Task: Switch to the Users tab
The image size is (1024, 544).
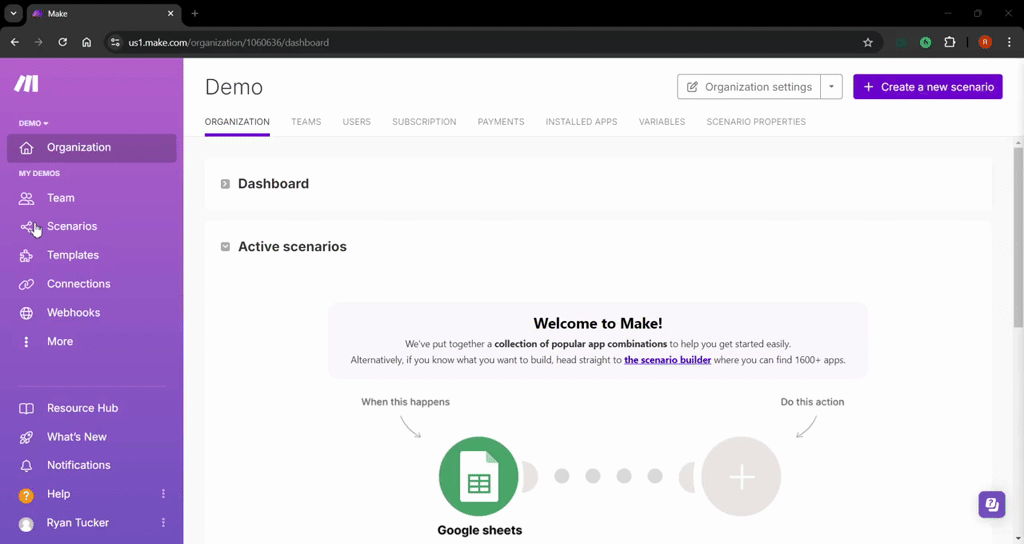Action: tap(357, 121)
